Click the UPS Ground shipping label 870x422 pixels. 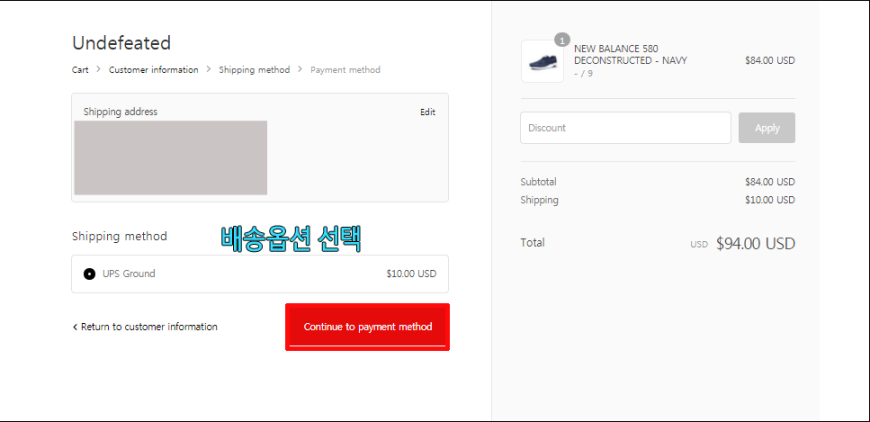click(129, 274)
